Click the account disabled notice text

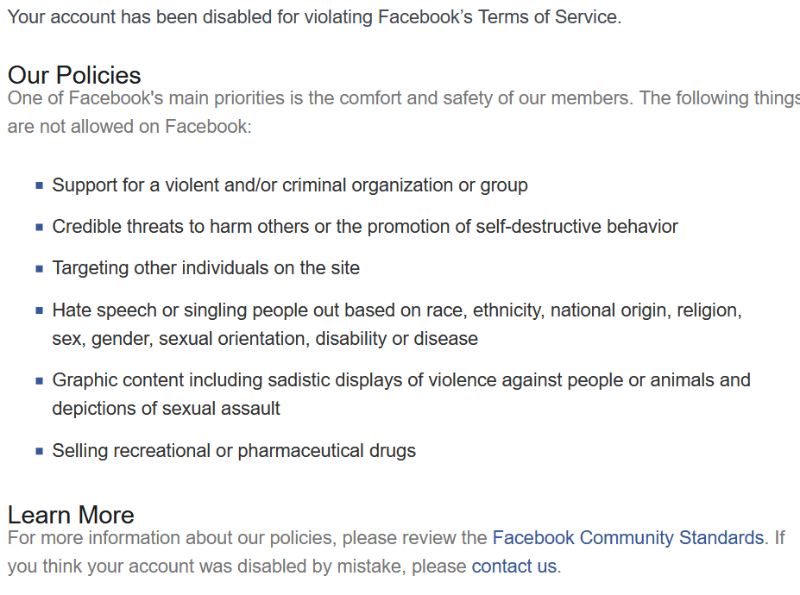click(314, 18)
